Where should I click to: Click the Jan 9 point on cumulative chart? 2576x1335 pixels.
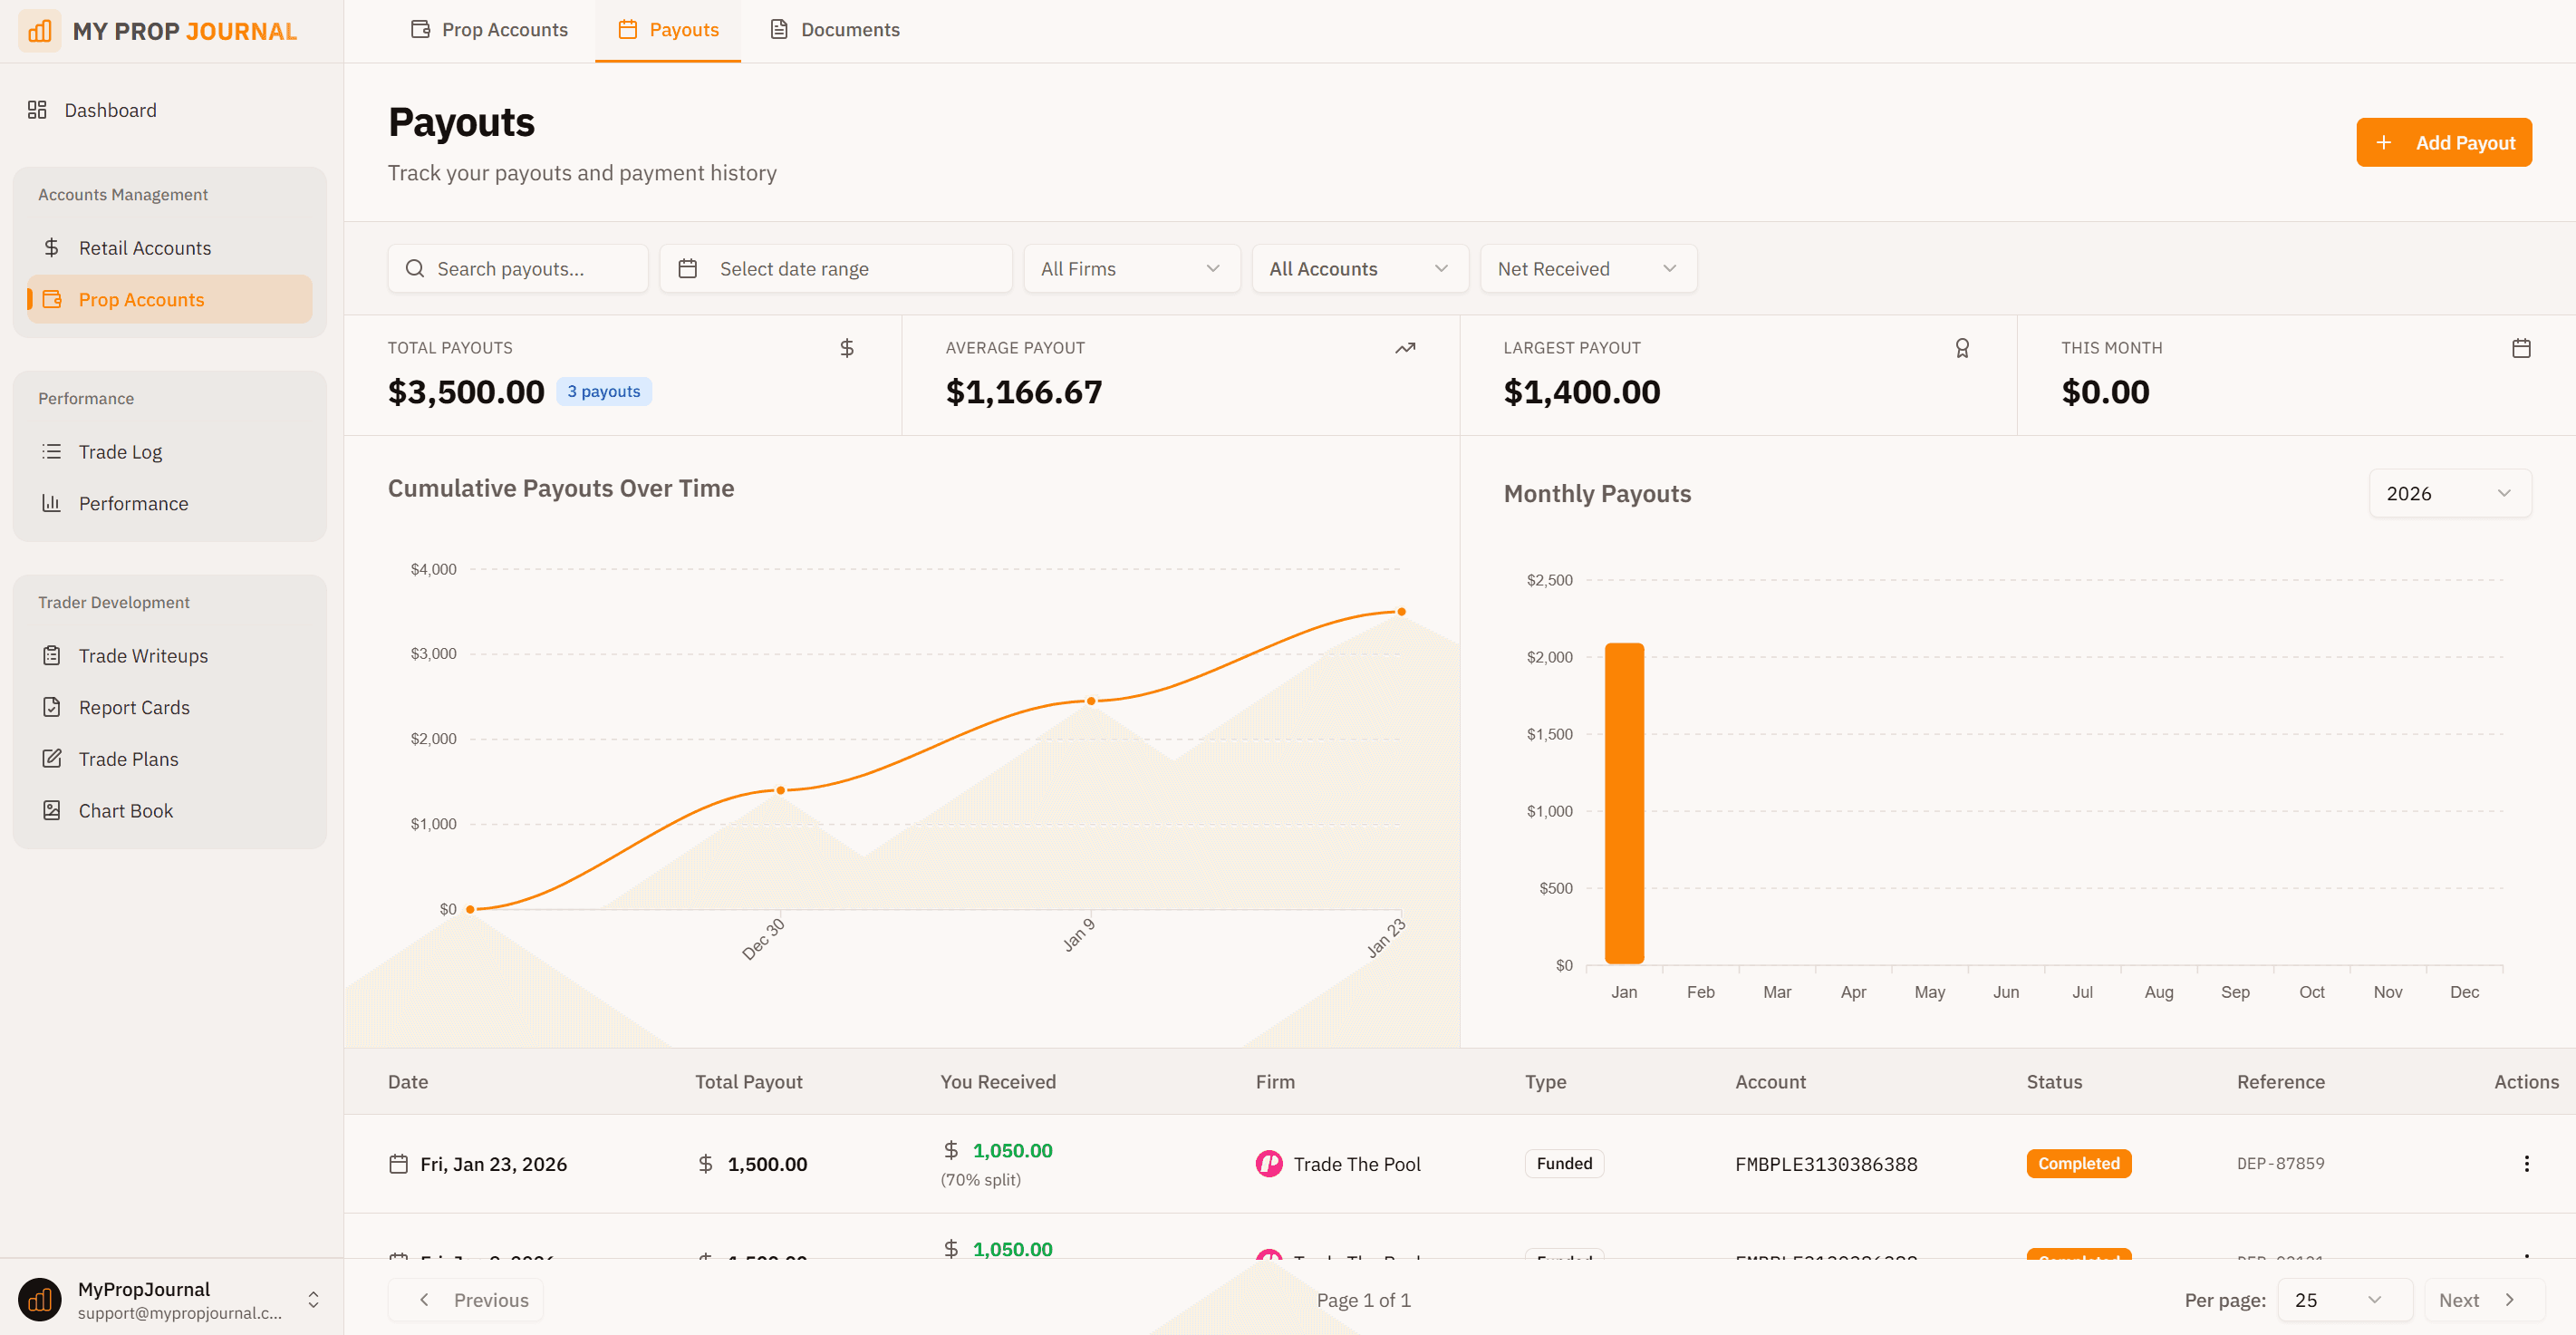(1091, 701)
